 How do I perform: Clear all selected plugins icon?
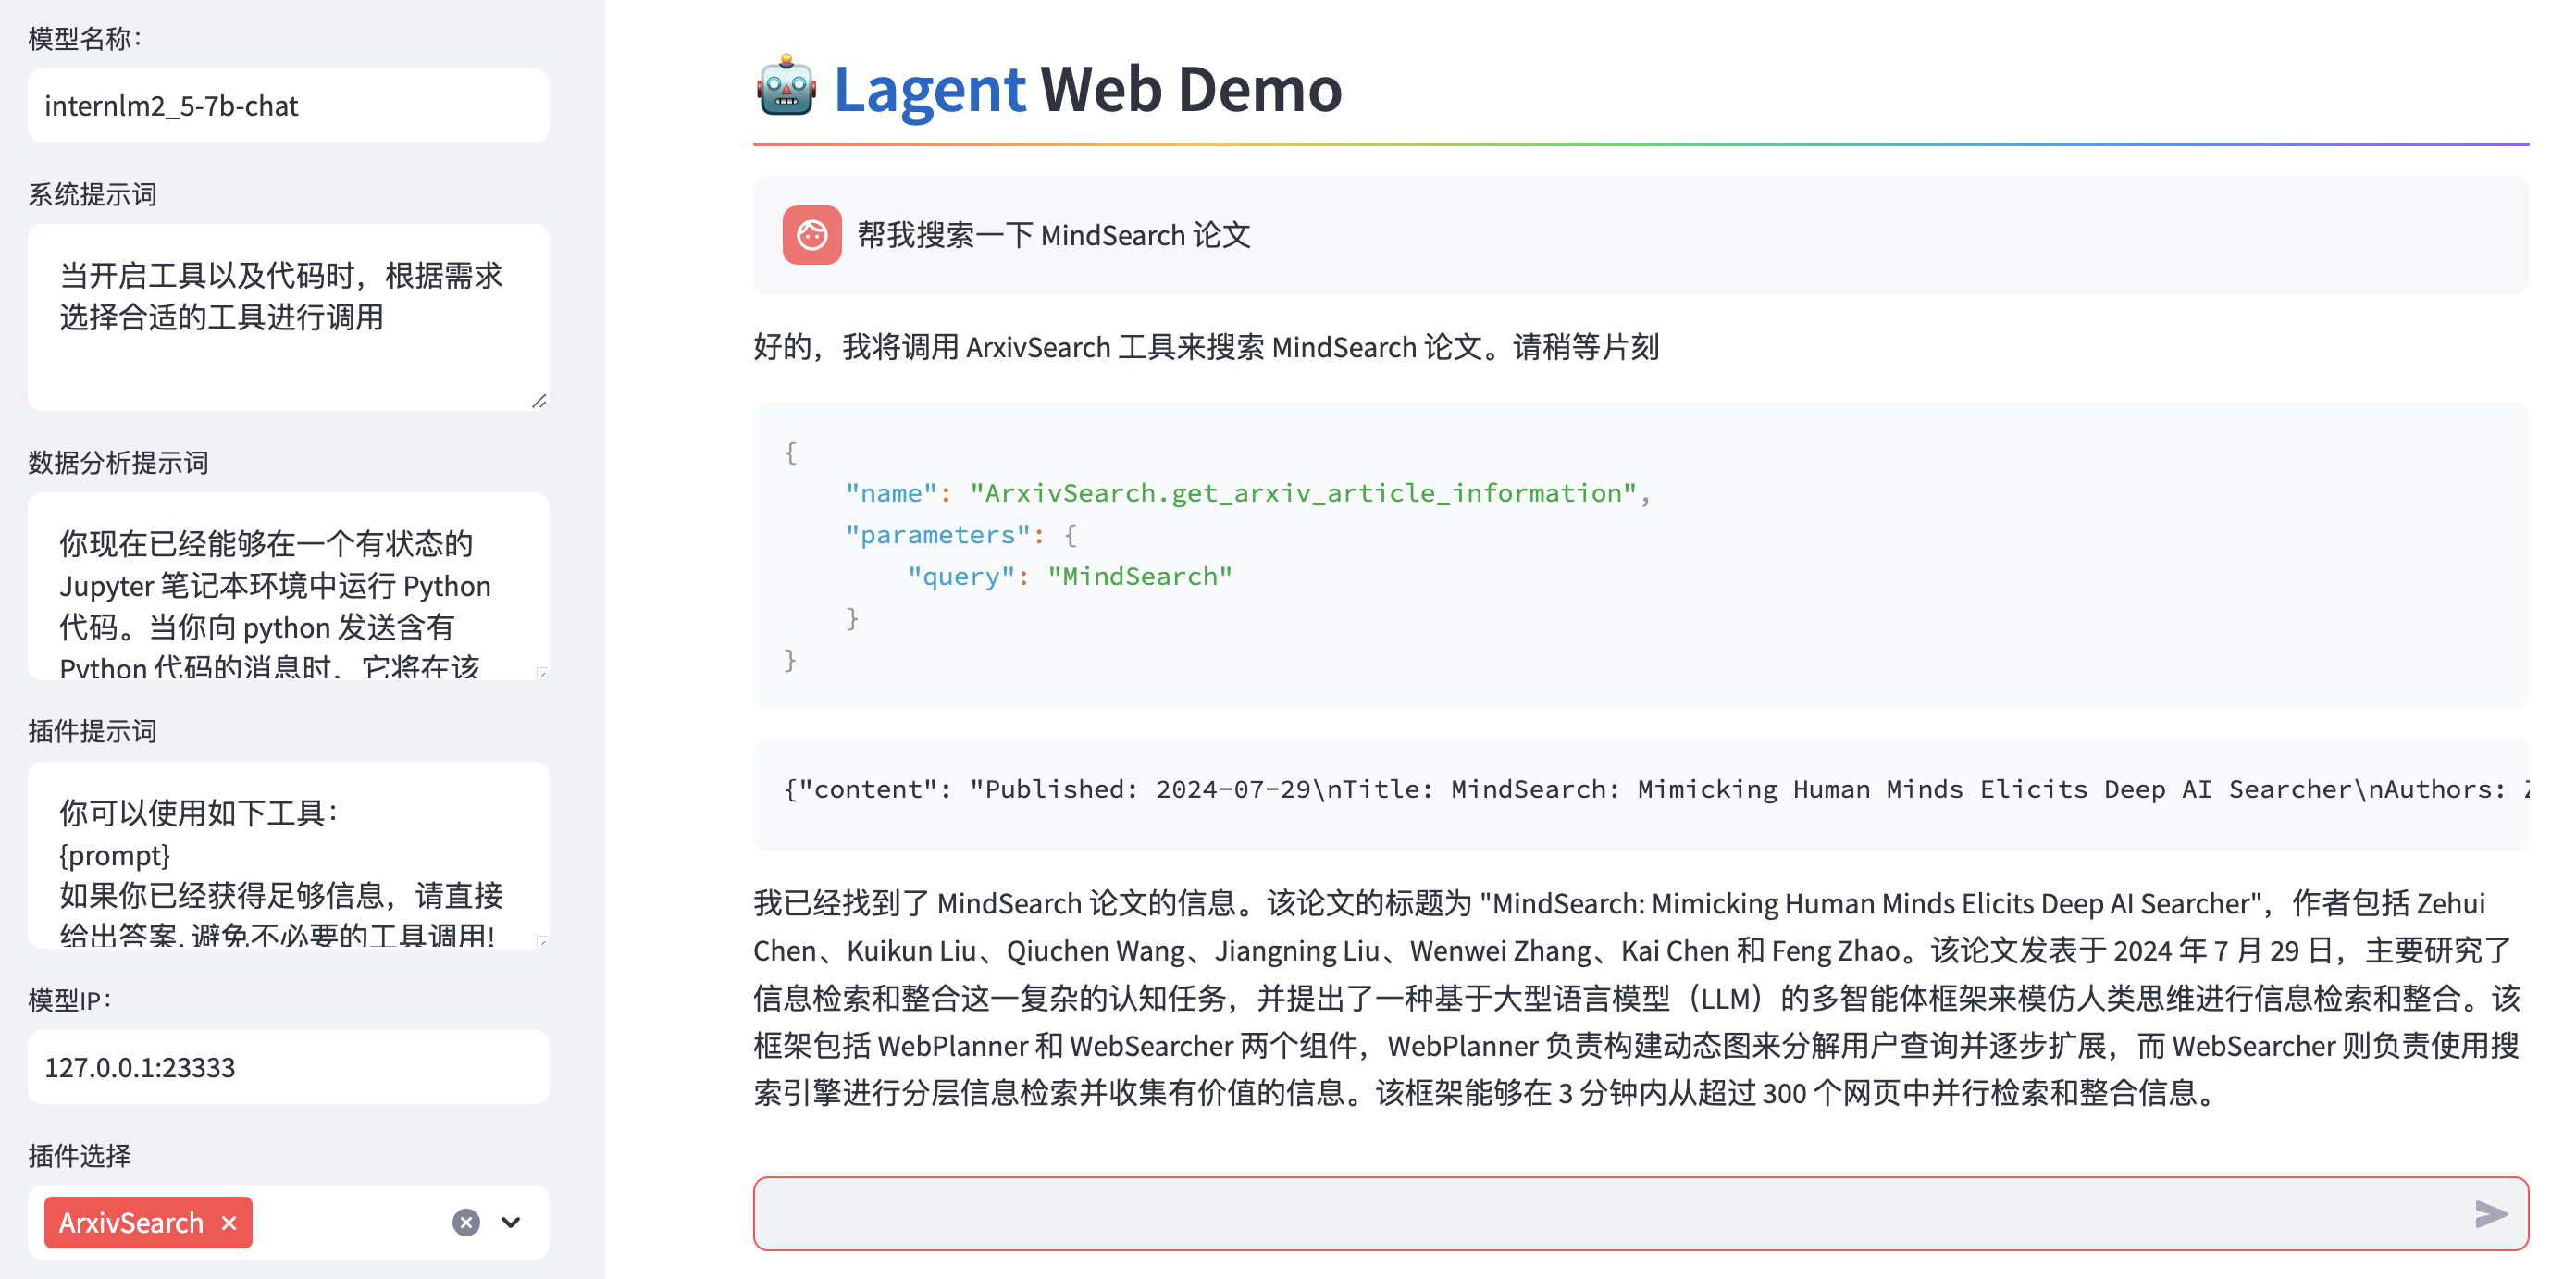coord(466,1222)
